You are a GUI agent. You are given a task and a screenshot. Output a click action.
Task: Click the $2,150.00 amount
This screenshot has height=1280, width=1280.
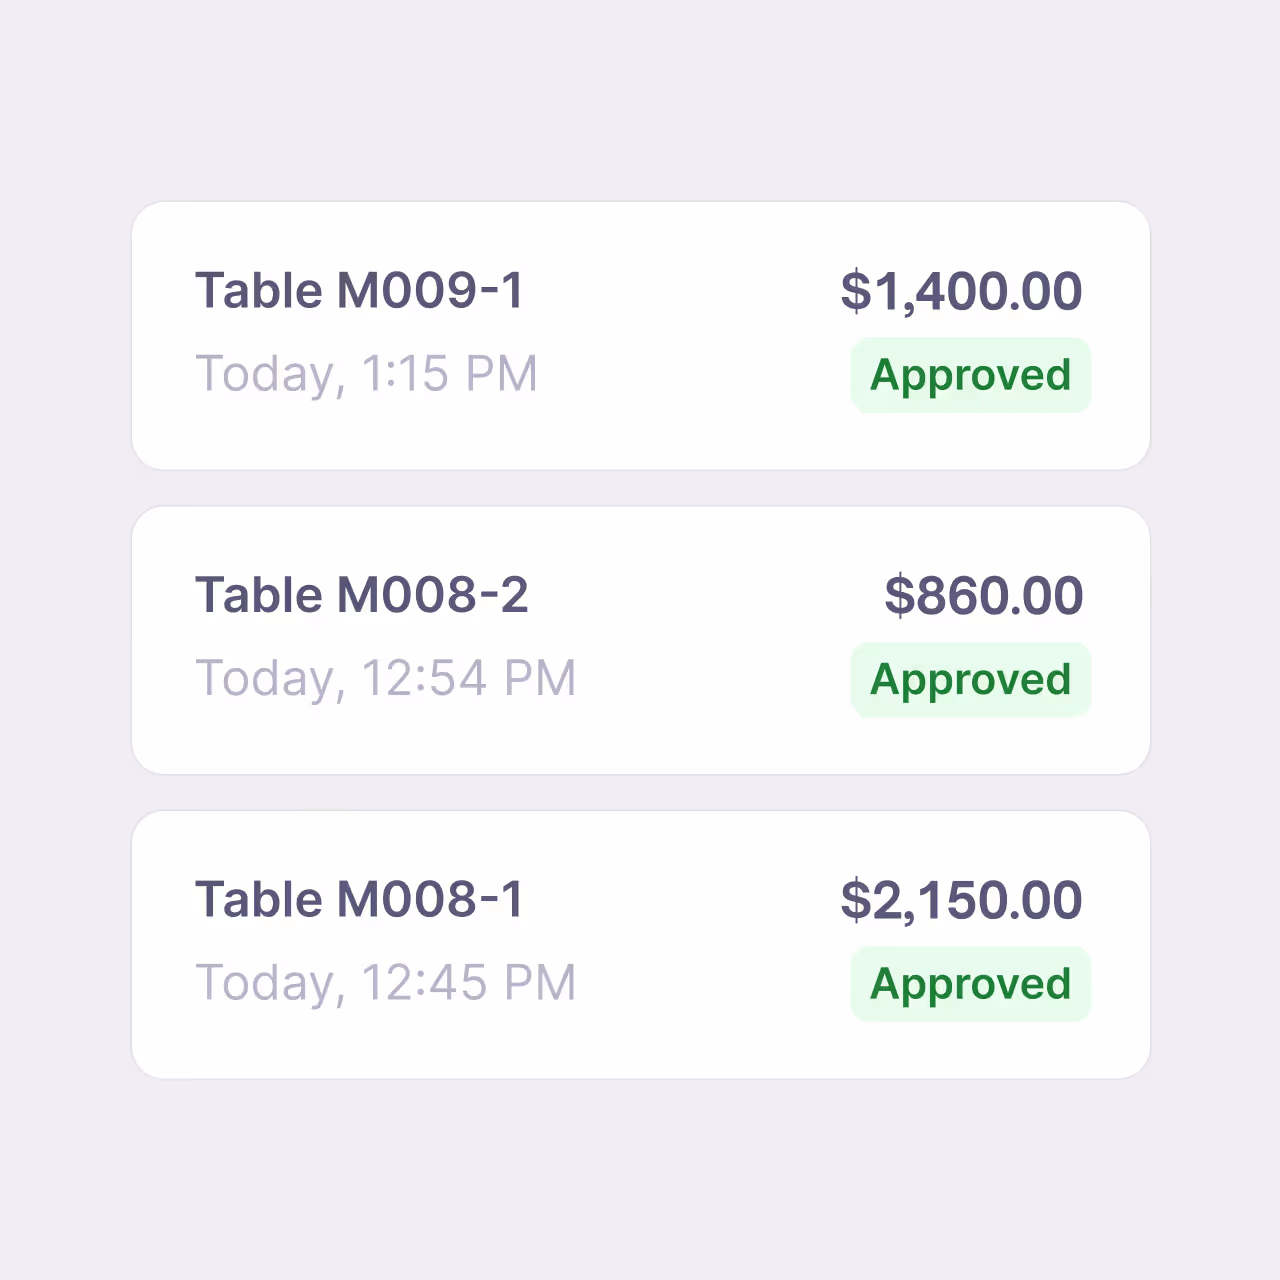(x=961, y=899)
